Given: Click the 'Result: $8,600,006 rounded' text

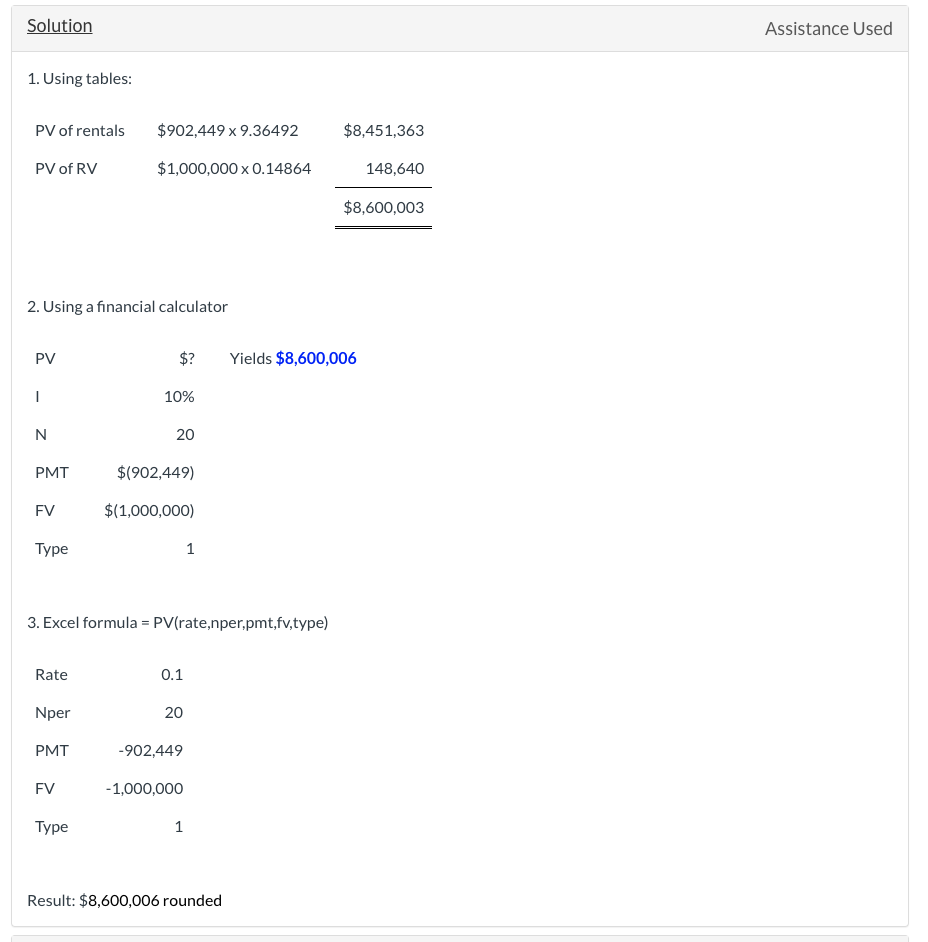Looking at the screenshot, I should pyautogui.click(x=124, y=900).
